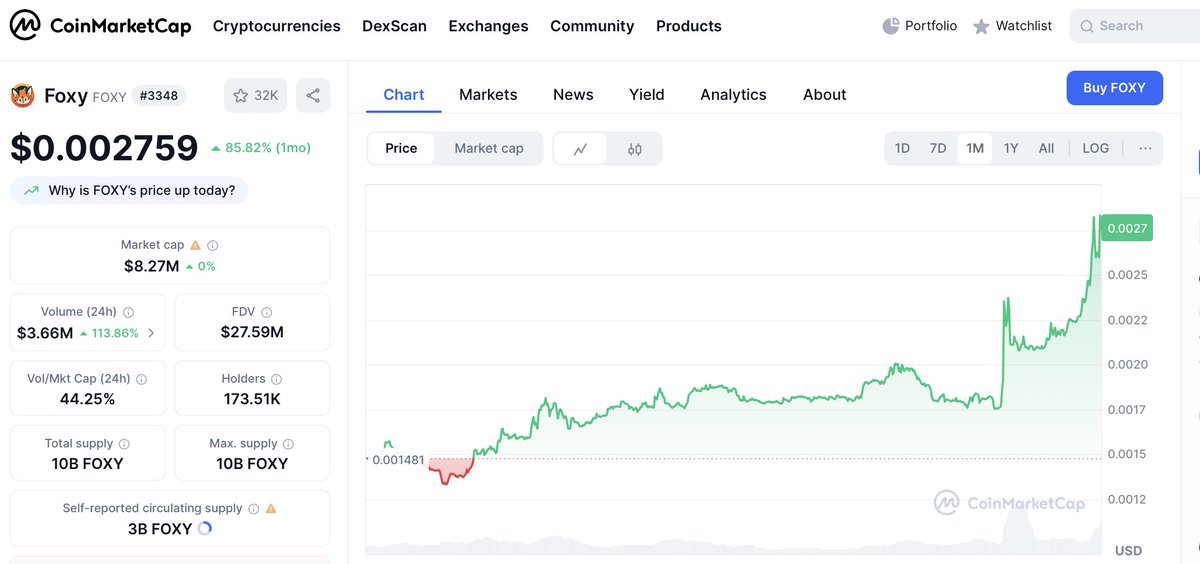
Task: Click the 0.001481 baseline price label
Action: click(398, 460)
